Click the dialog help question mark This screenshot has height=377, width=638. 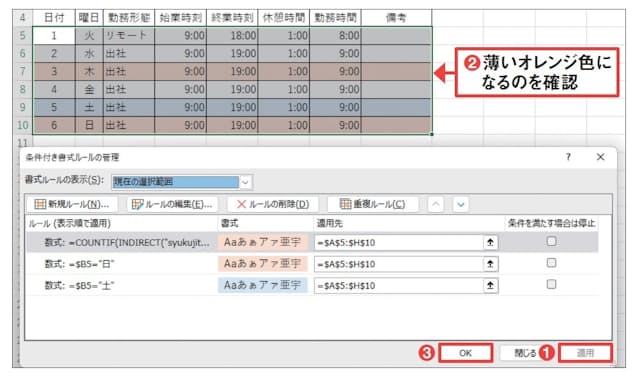[x=568, y=157]
